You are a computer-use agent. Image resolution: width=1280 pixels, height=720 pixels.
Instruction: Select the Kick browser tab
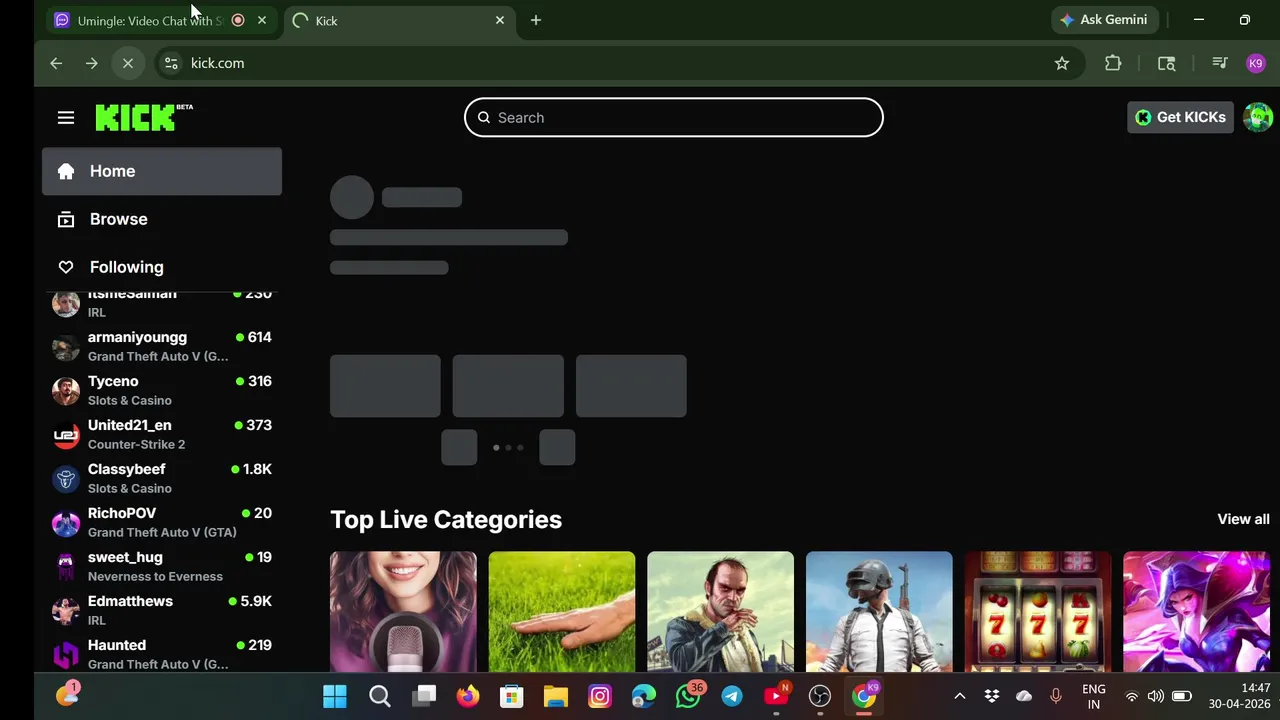[x=400, y=20]
